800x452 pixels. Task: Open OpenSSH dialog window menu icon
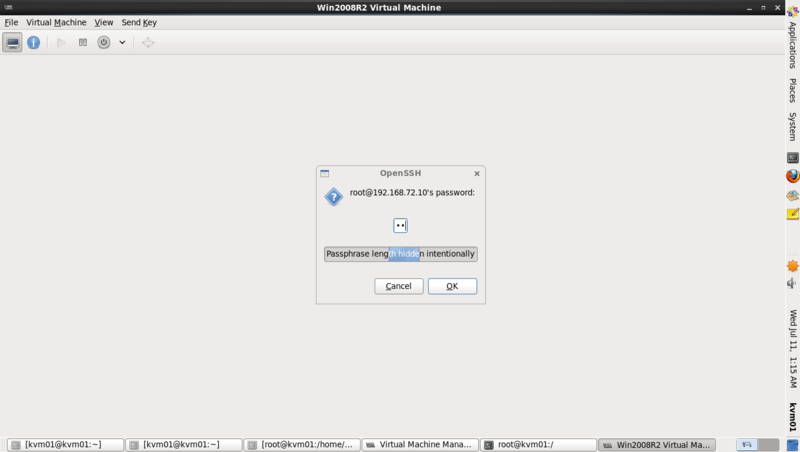point(324,173)
